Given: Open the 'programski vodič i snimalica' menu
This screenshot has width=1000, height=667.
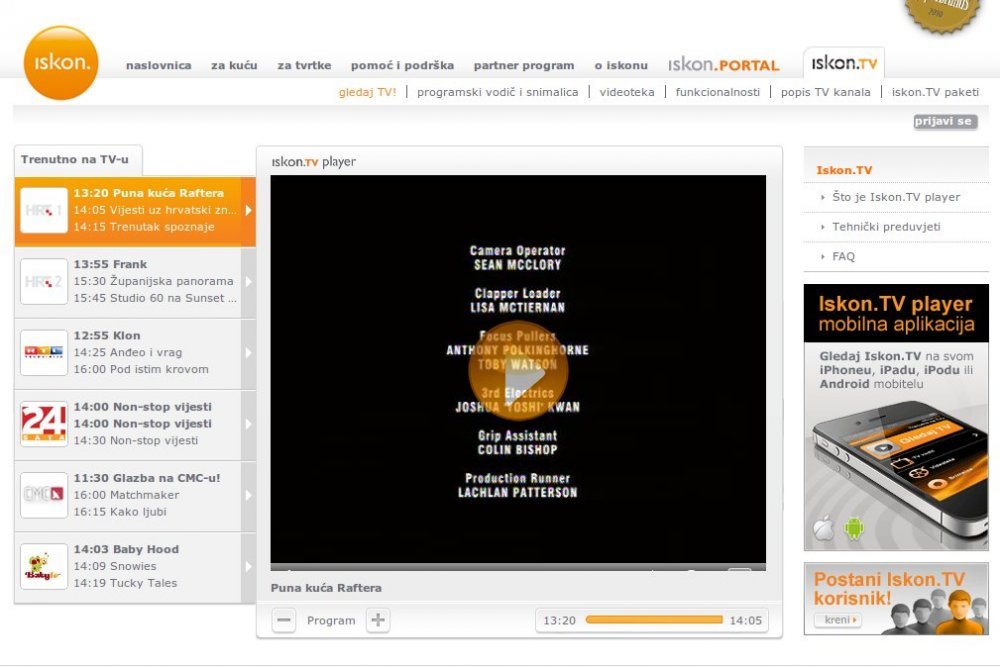Looking at the screenshot, I should click(x=497, y=92).
